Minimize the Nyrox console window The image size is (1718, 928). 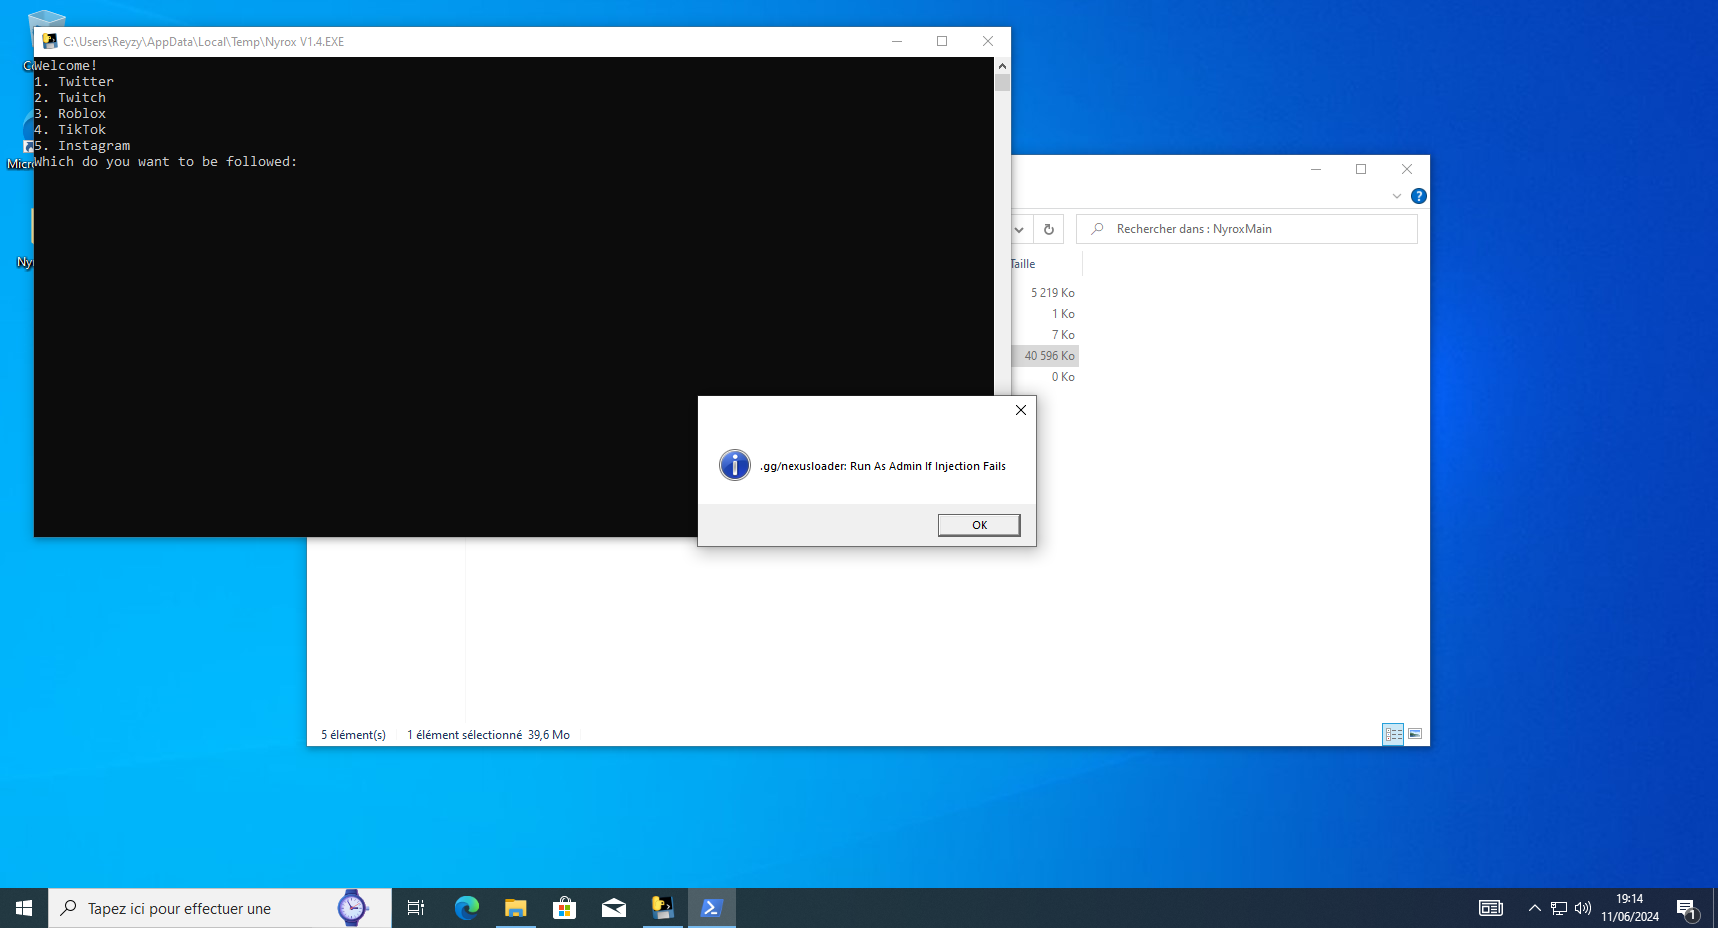897,41
